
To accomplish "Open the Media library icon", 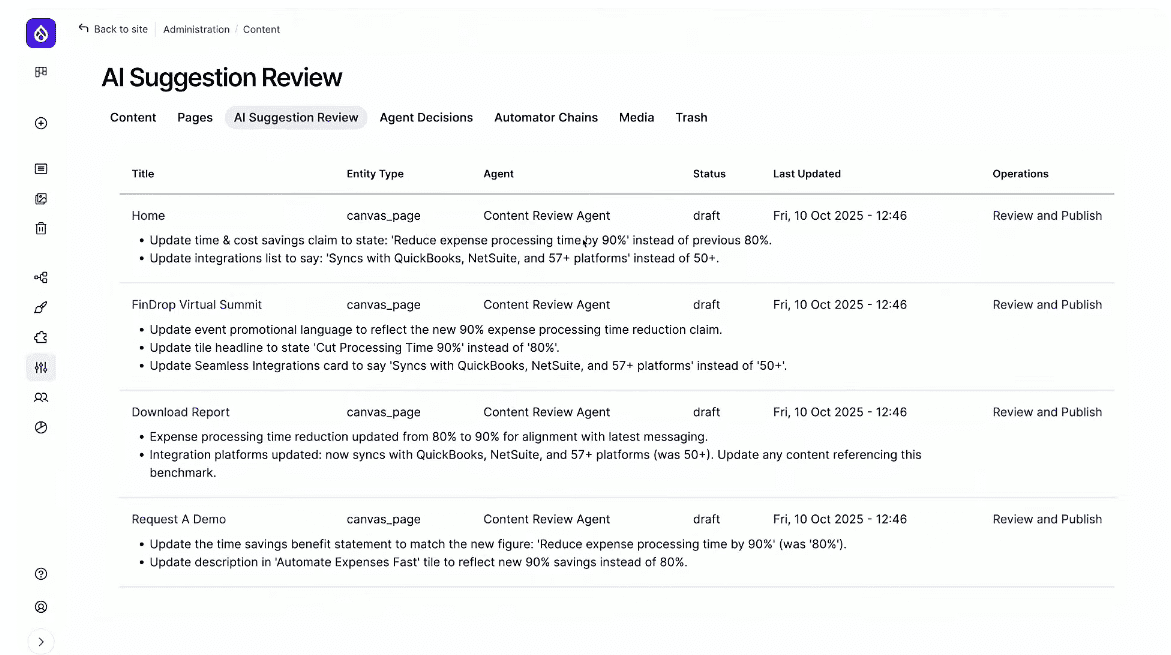I will click(x=40, y=198).
